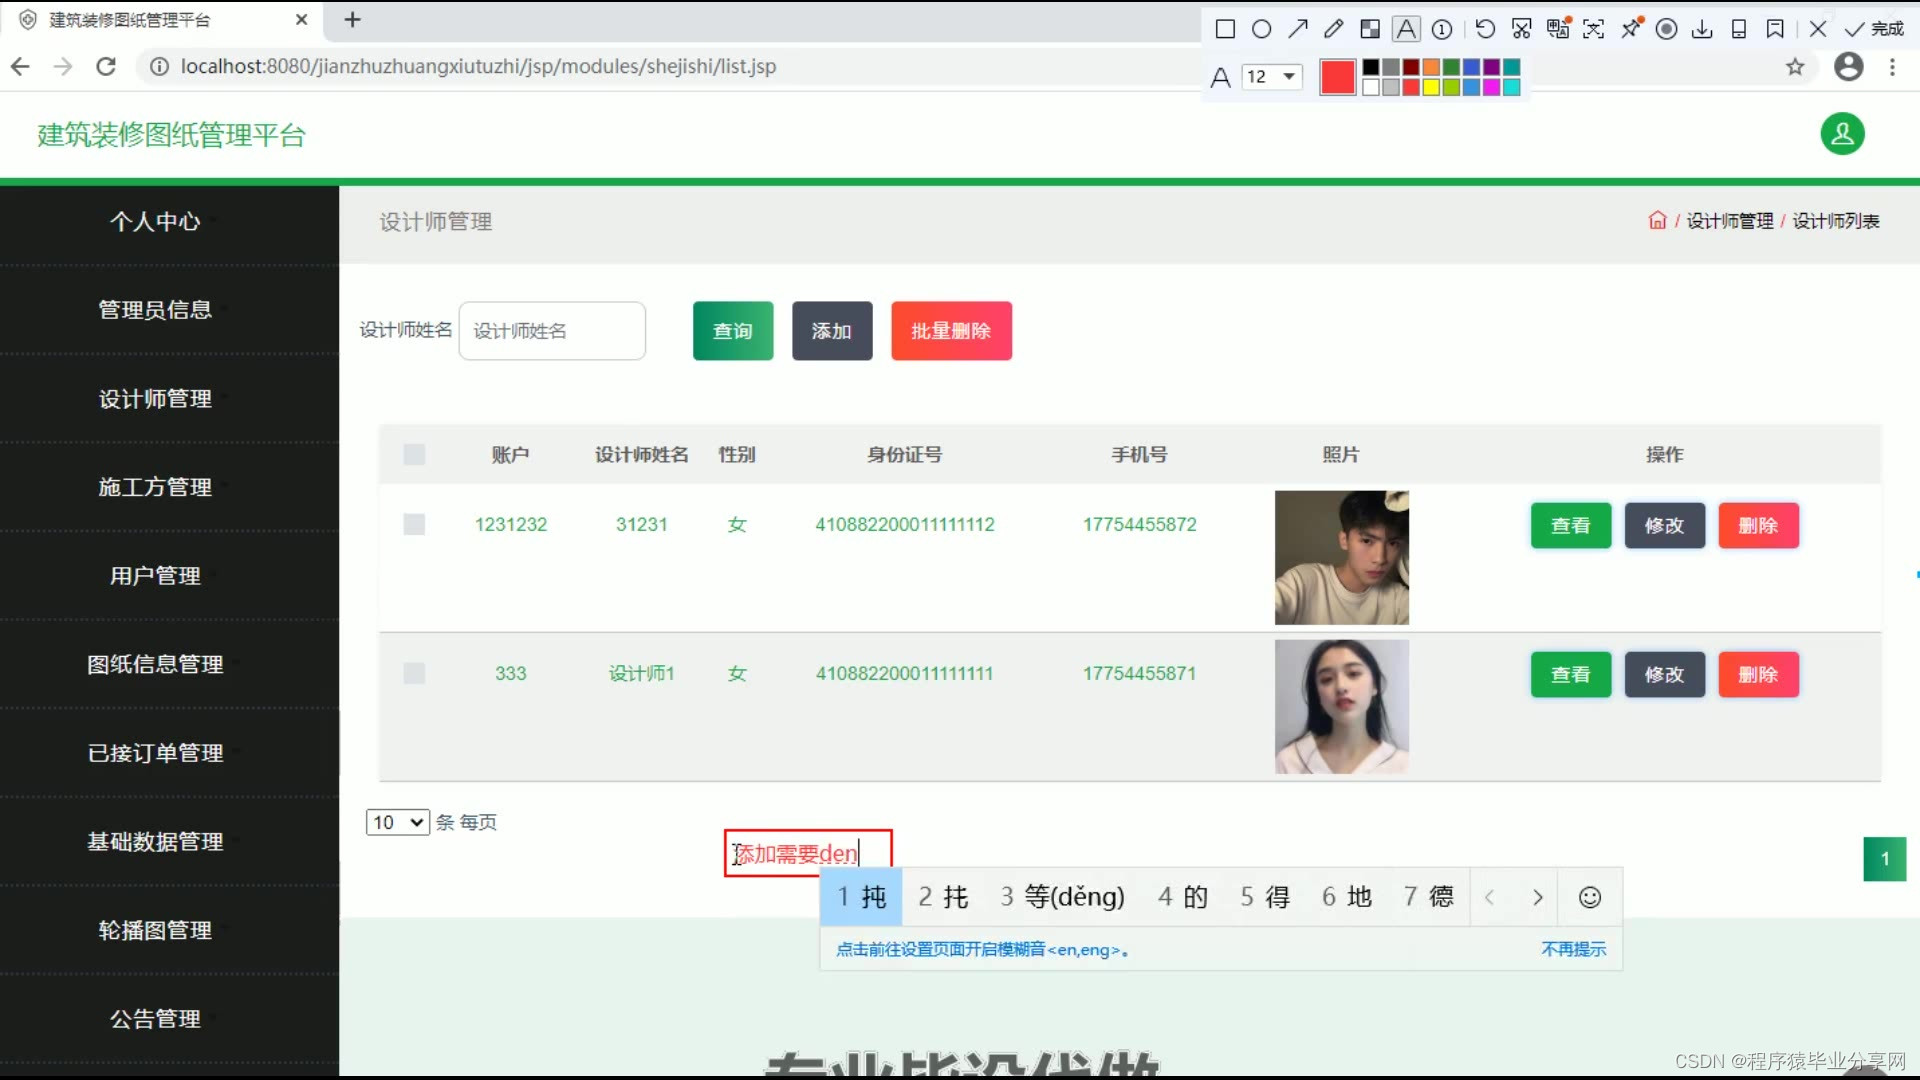Select the rectangle annotation tool

coord(1225,29)
